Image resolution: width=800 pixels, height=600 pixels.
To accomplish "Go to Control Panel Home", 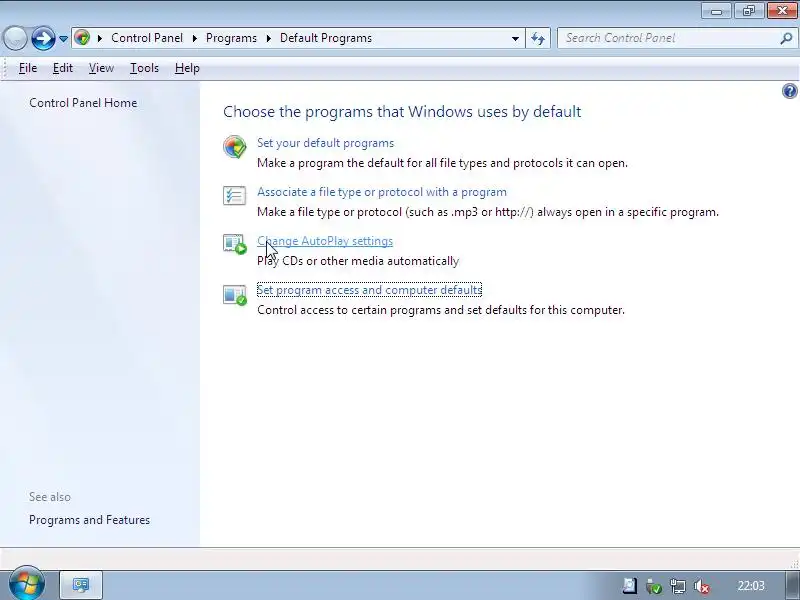I will point(83,103).
